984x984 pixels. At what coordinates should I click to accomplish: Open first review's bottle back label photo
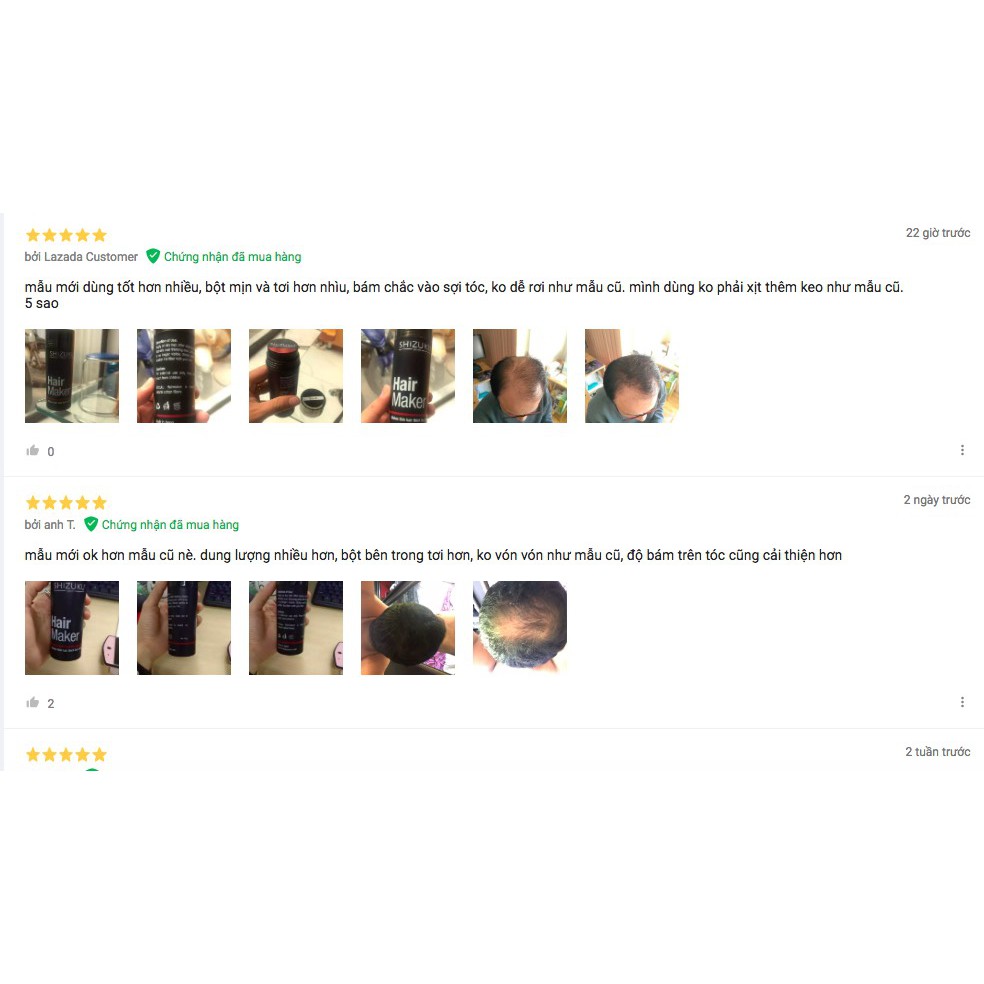(x=184, y=376)
